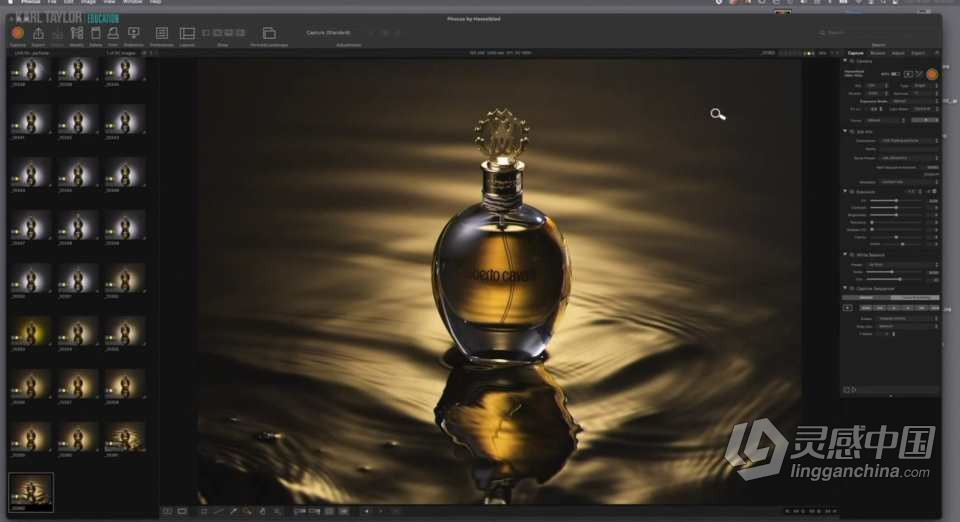Image resolution: width=960 pixels, height=522 pixels.
Task: Switch to the Capture tab in right panel
Action: point(855,53)
